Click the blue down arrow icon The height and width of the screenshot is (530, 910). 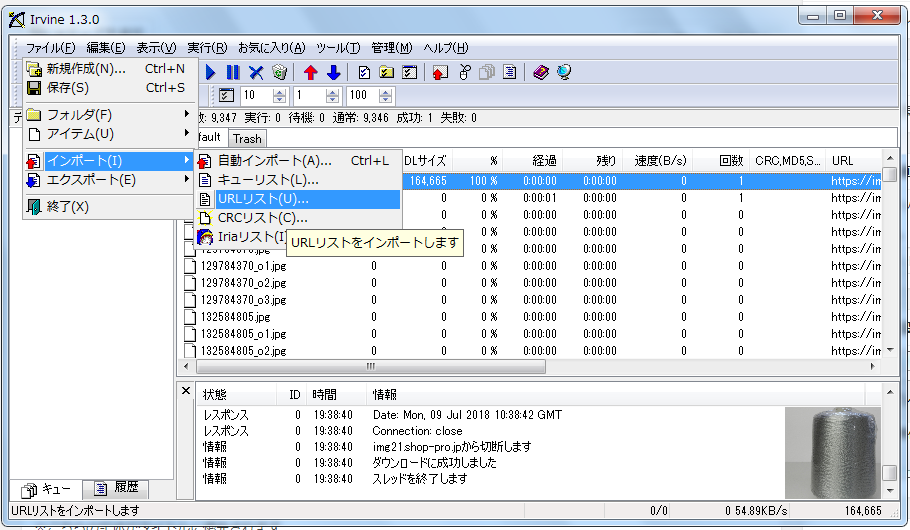point(333,72)
